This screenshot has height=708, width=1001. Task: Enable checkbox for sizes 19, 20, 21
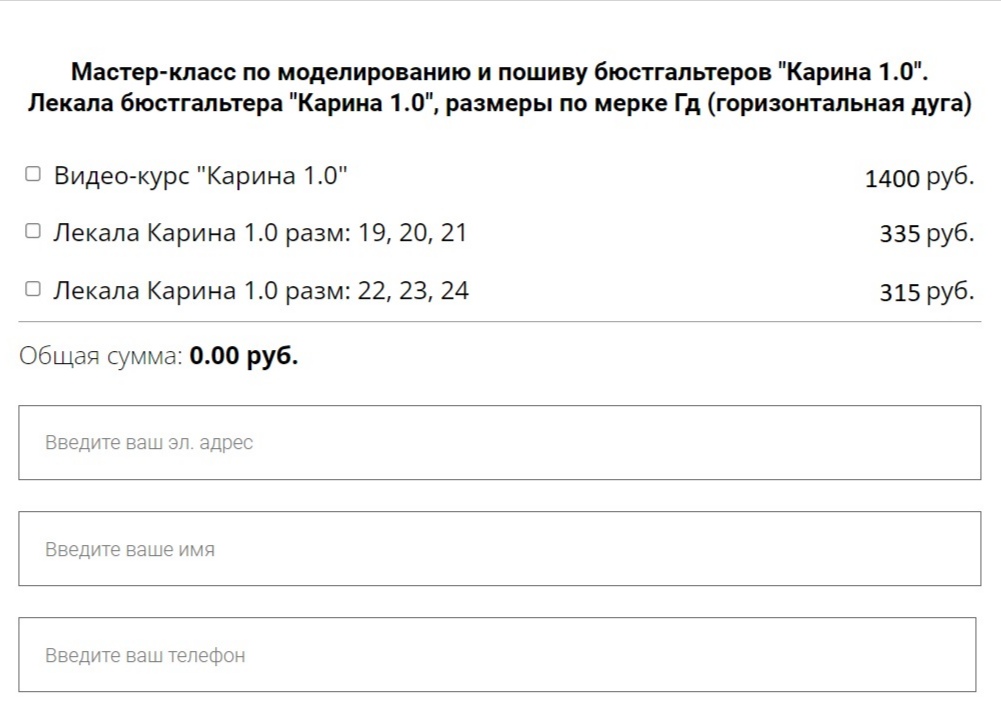click(x=33, y=231)
